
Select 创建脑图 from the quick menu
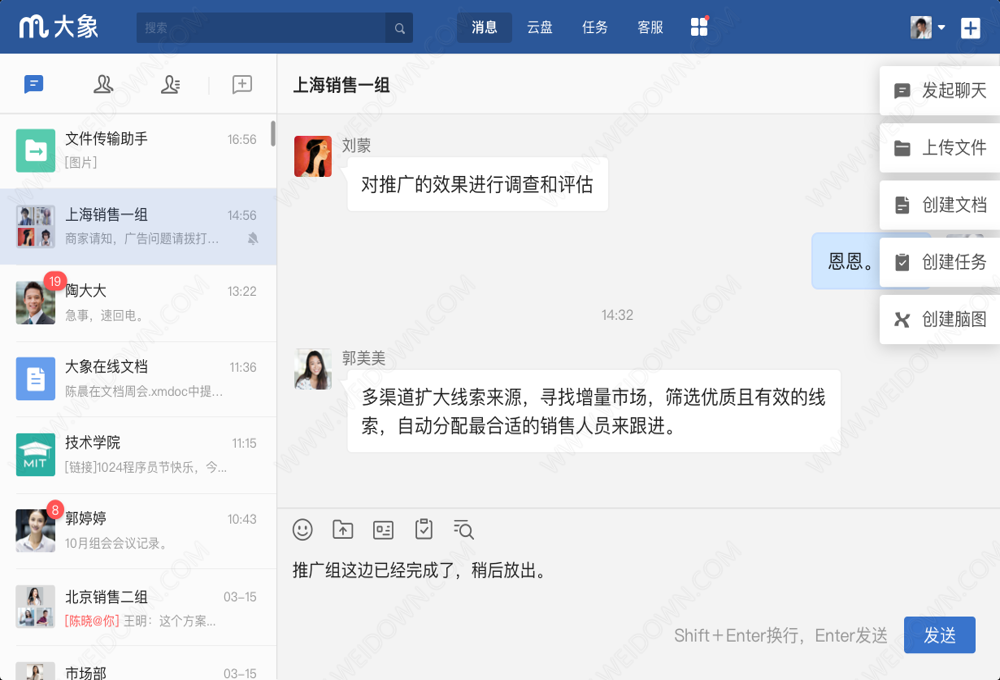940,319
